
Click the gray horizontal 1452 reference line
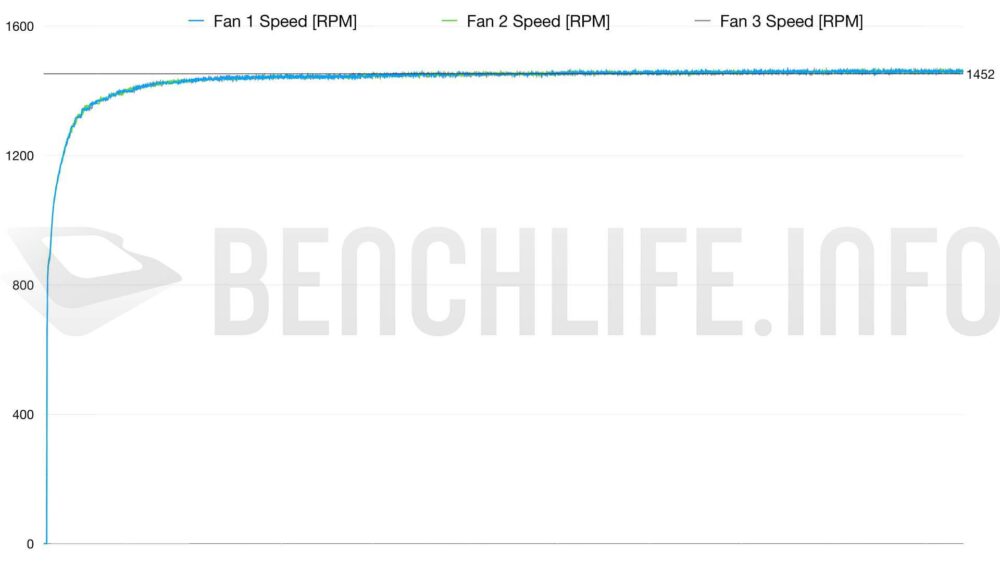click(128, 74)
